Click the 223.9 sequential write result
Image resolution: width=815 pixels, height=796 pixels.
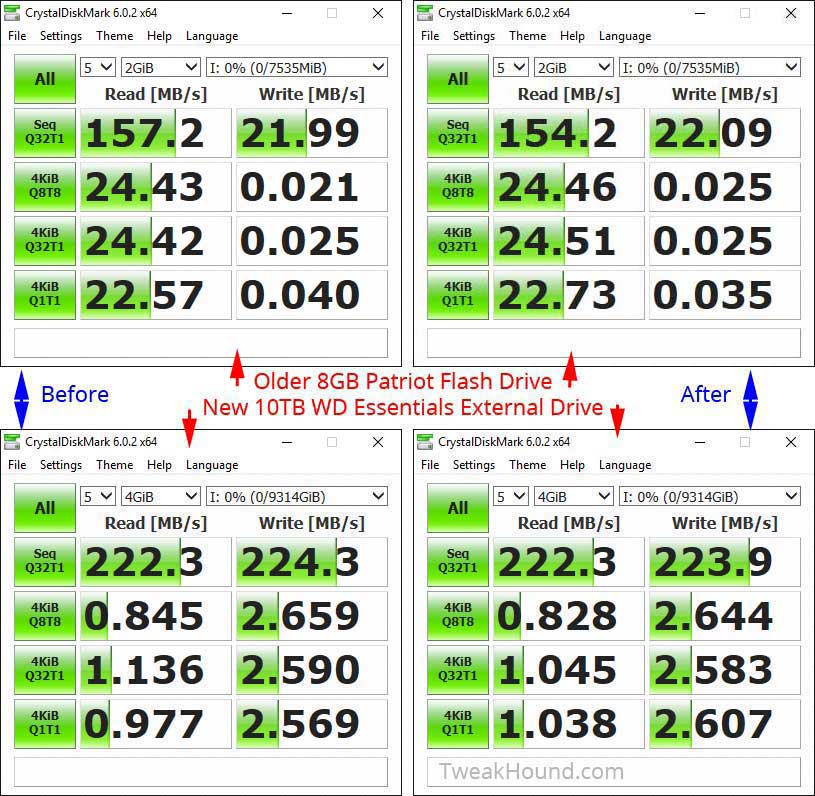(x=725, y=562)
